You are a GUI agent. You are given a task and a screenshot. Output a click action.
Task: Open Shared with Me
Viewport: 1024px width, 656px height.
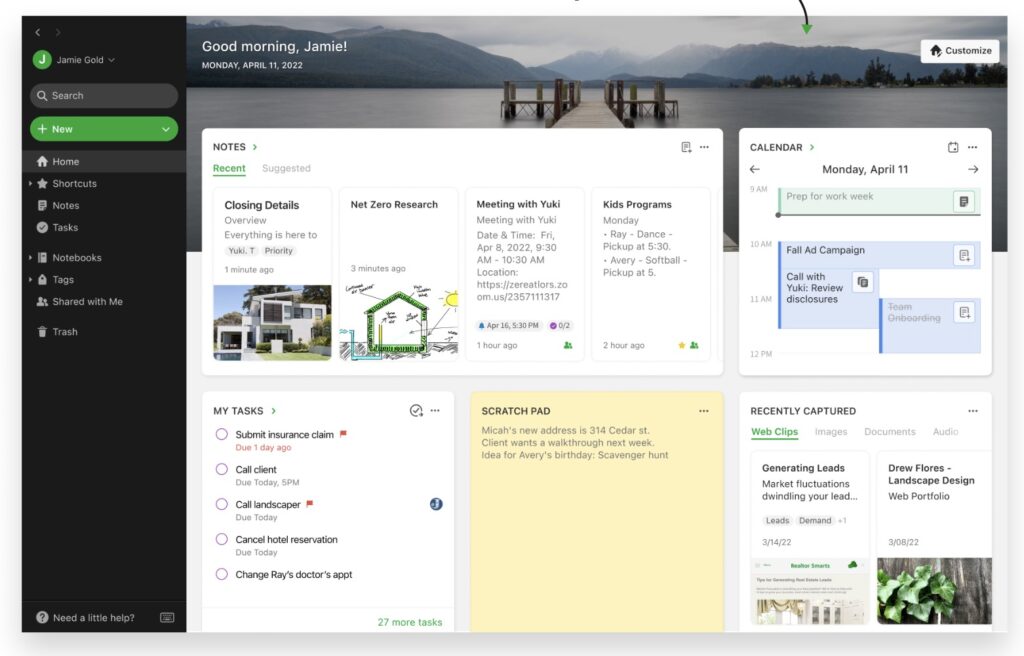pos(88,302)
